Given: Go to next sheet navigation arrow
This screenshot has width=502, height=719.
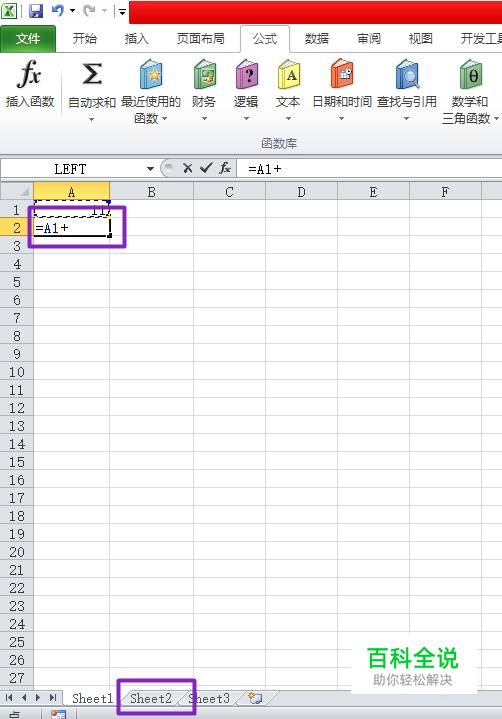Looking at the screenshot, I should click(x=38, y=698).
